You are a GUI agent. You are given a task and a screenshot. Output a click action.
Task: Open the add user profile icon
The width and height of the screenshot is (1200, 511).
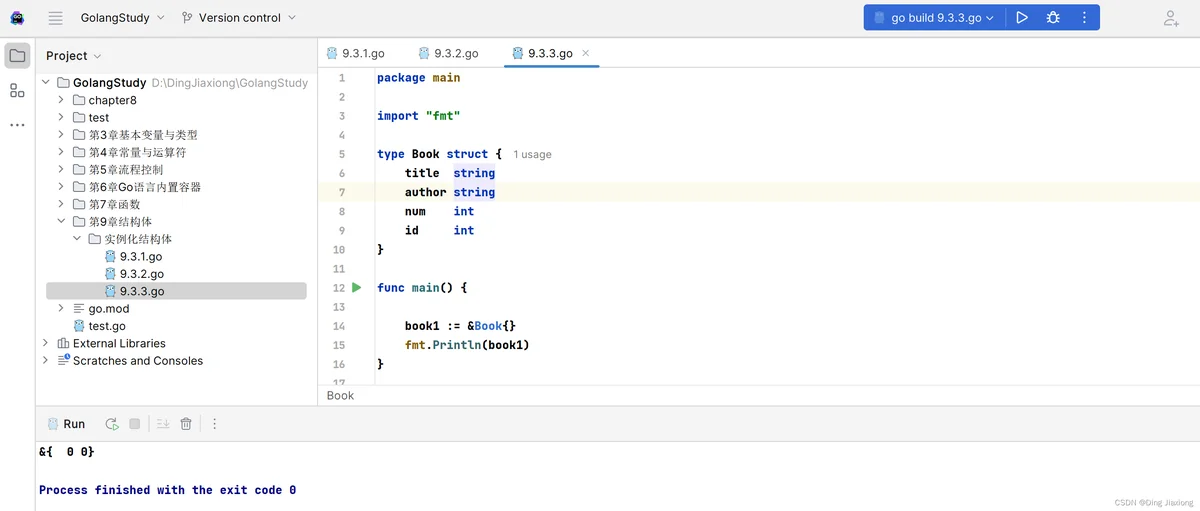[x=1171, y=18]
